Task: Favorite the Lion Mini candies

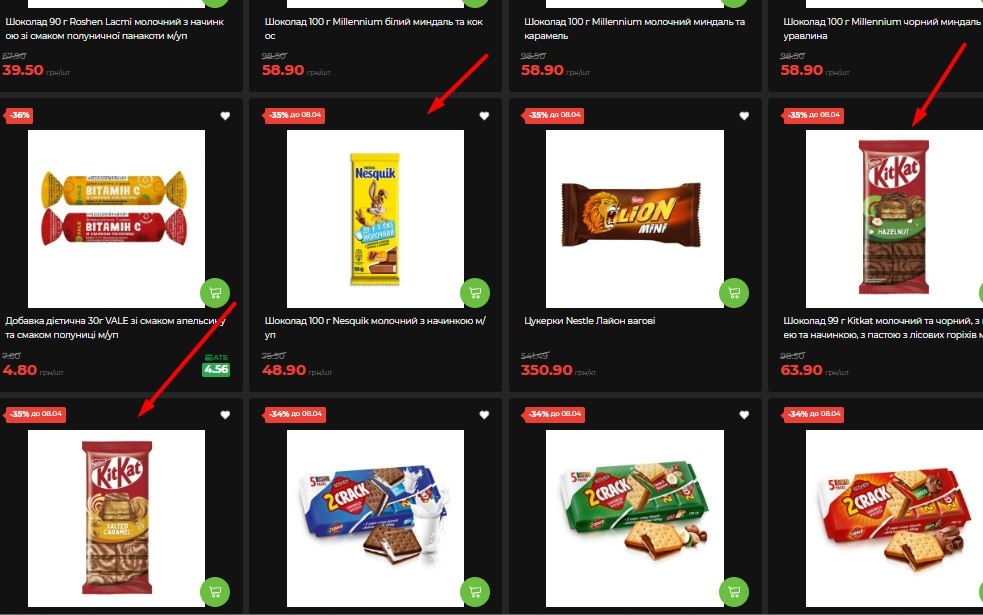Action: 744,115
